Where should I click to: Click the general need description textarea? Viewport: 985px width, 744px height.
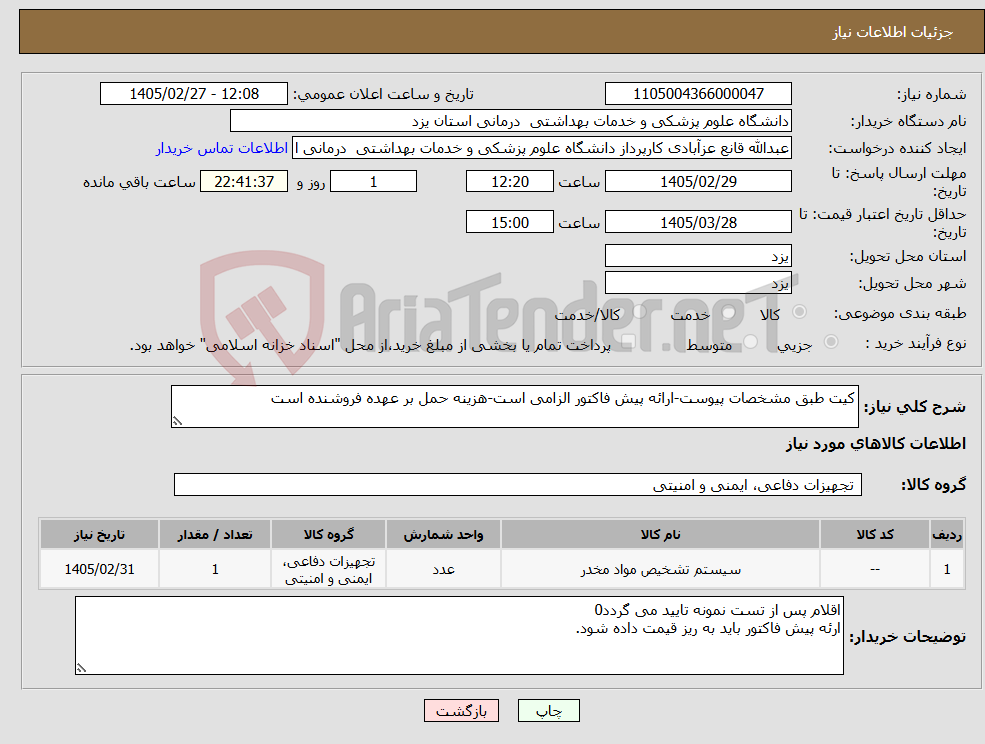(514, 407)
